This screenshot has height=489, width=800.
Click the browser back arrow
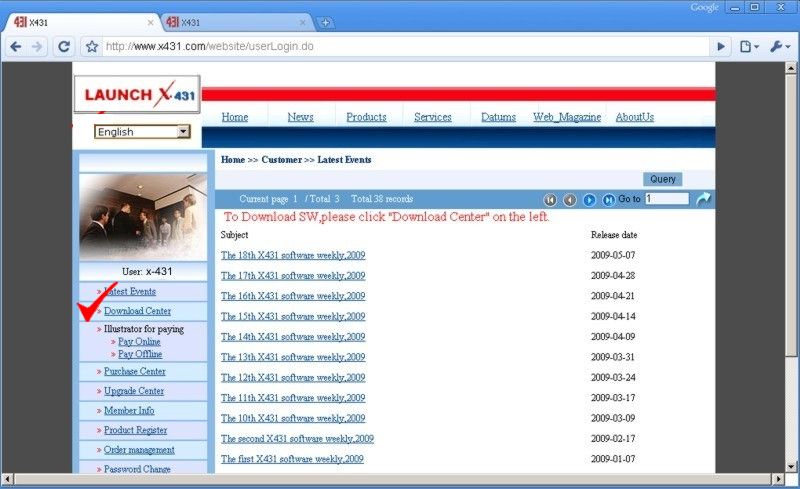16,46
